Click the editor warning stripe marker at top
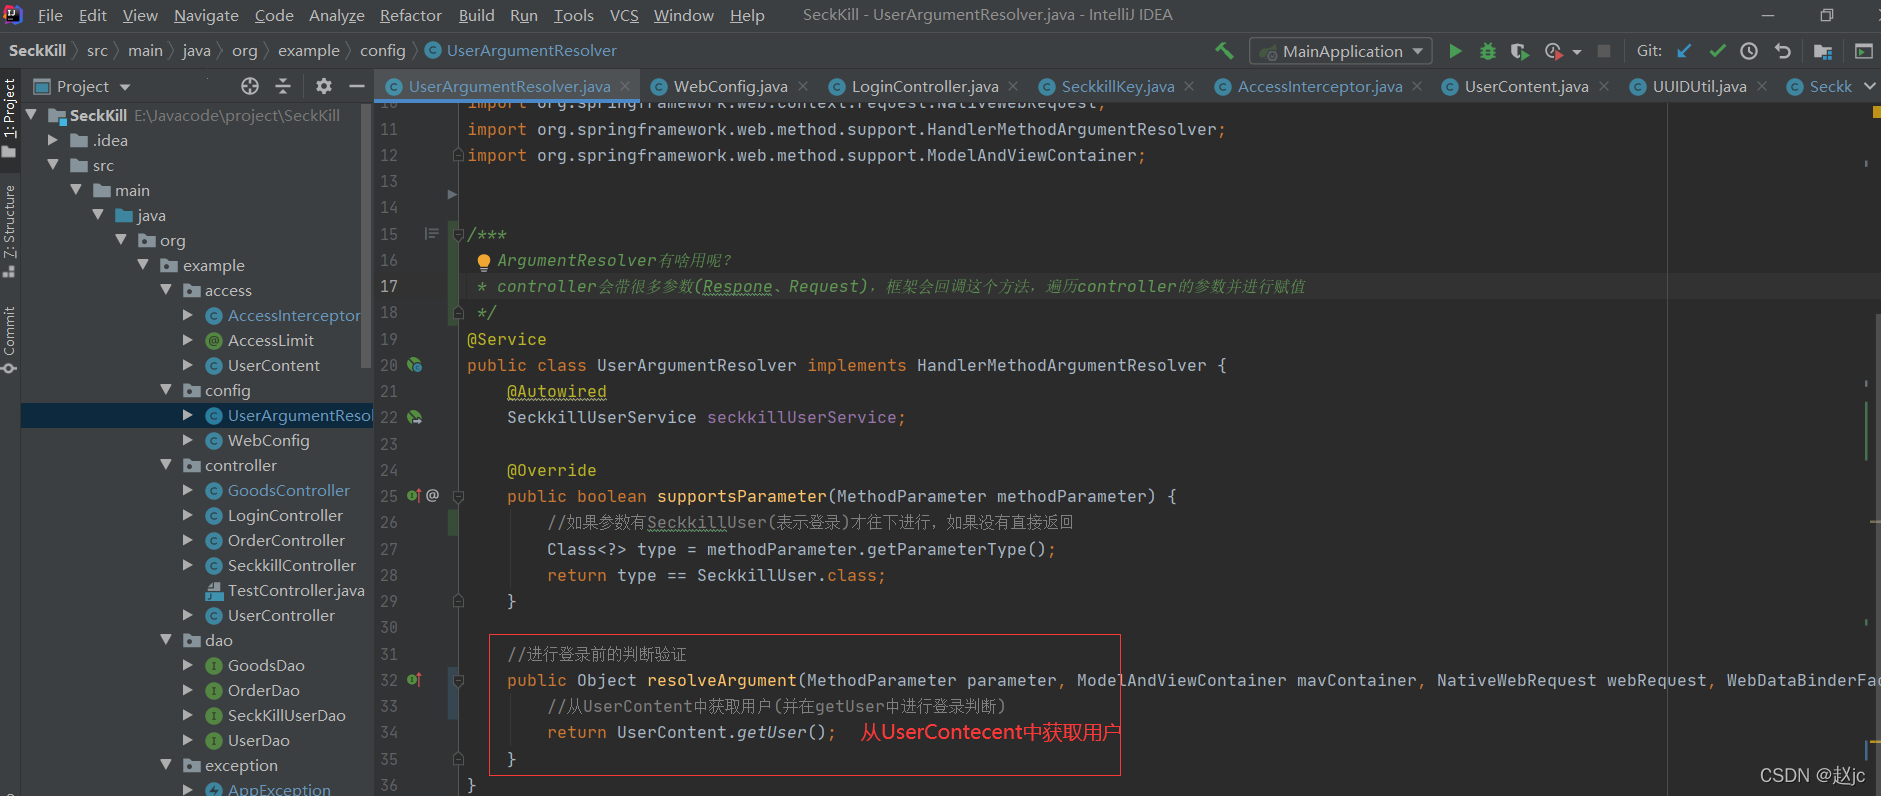Image resolution: width=1881 pixels, height=796 pixels. [1876, 113]
